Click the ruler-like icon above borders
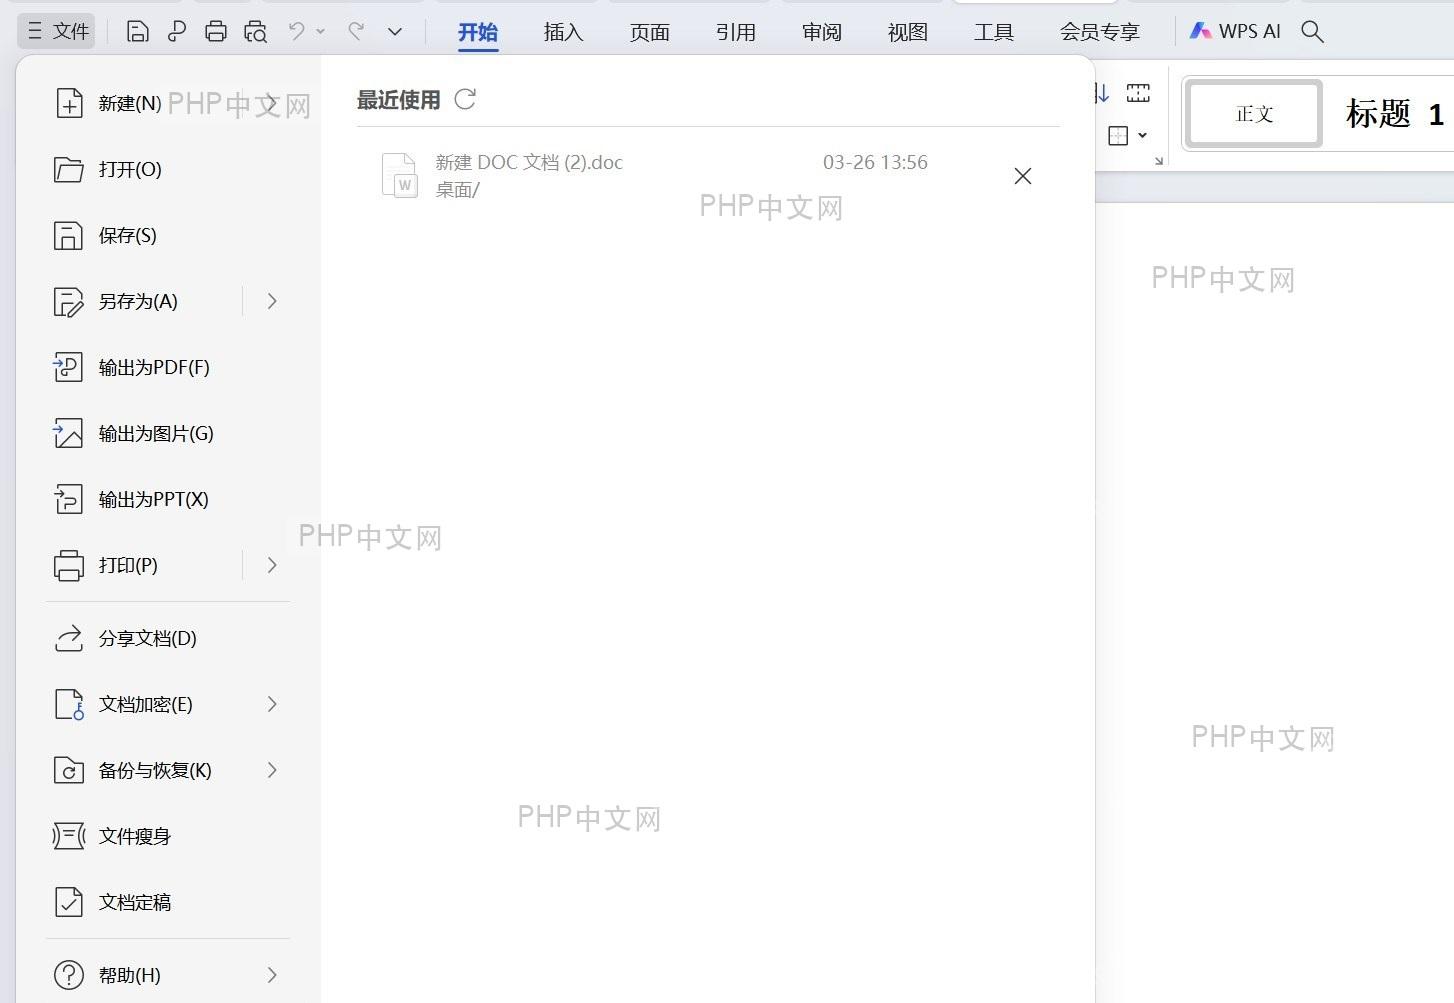 point(1138,94)
